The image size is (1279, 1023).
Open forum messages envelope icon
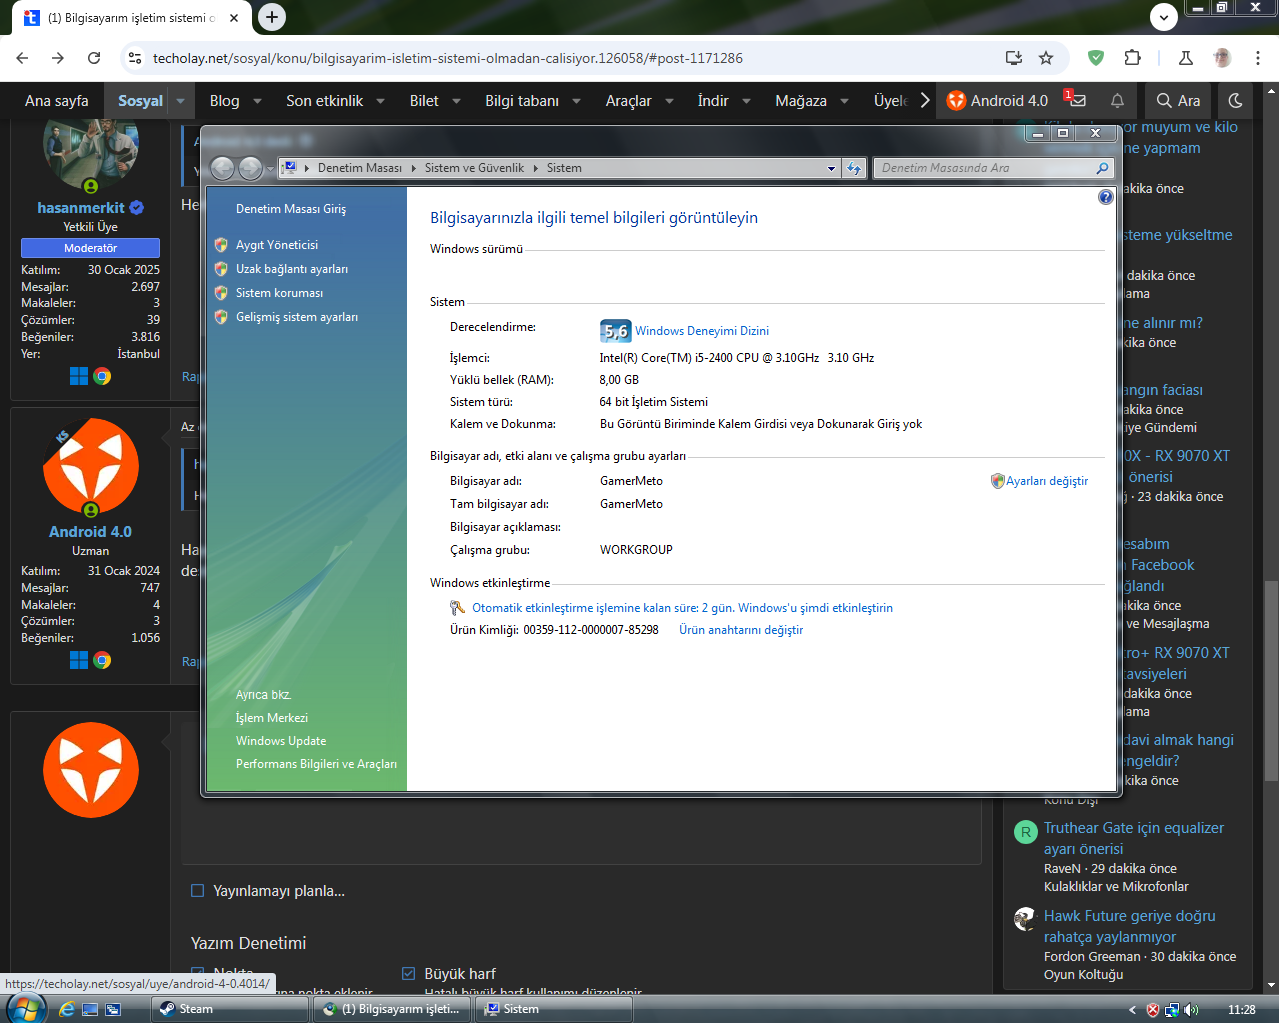pyautogui.click(x=1076, y=100)
